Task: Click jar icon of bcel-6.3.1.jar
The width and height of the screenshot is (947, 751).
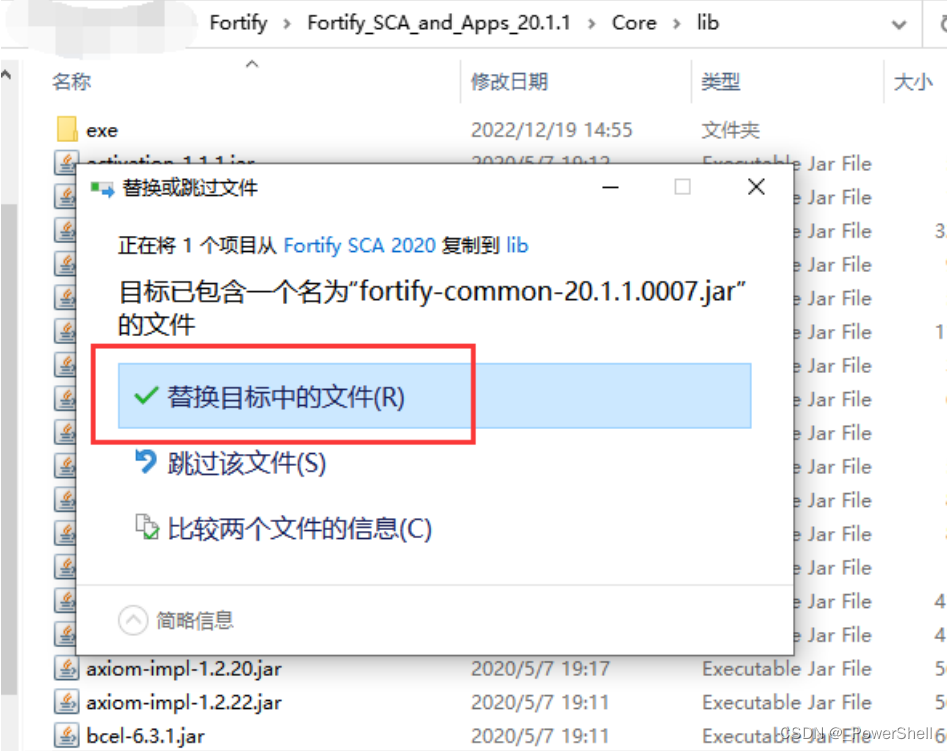Action: click(66, 735)
